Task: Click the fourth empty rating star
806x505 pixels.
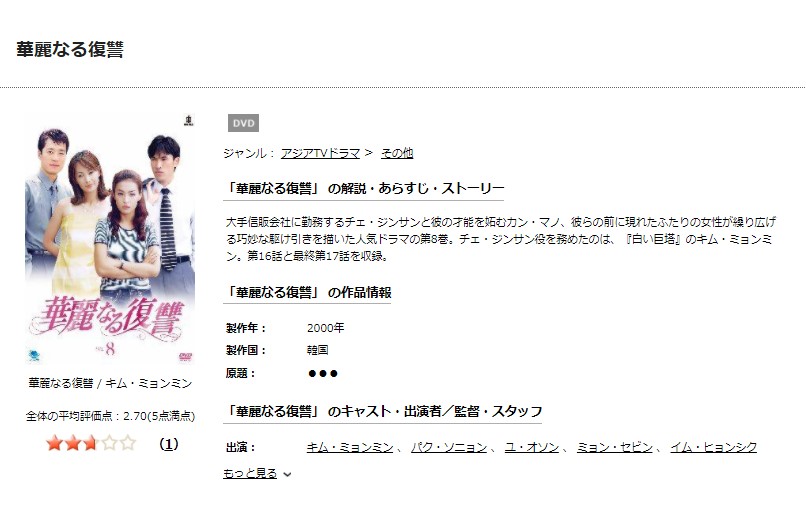Action: pyautogui.click(x=109, y=443)
